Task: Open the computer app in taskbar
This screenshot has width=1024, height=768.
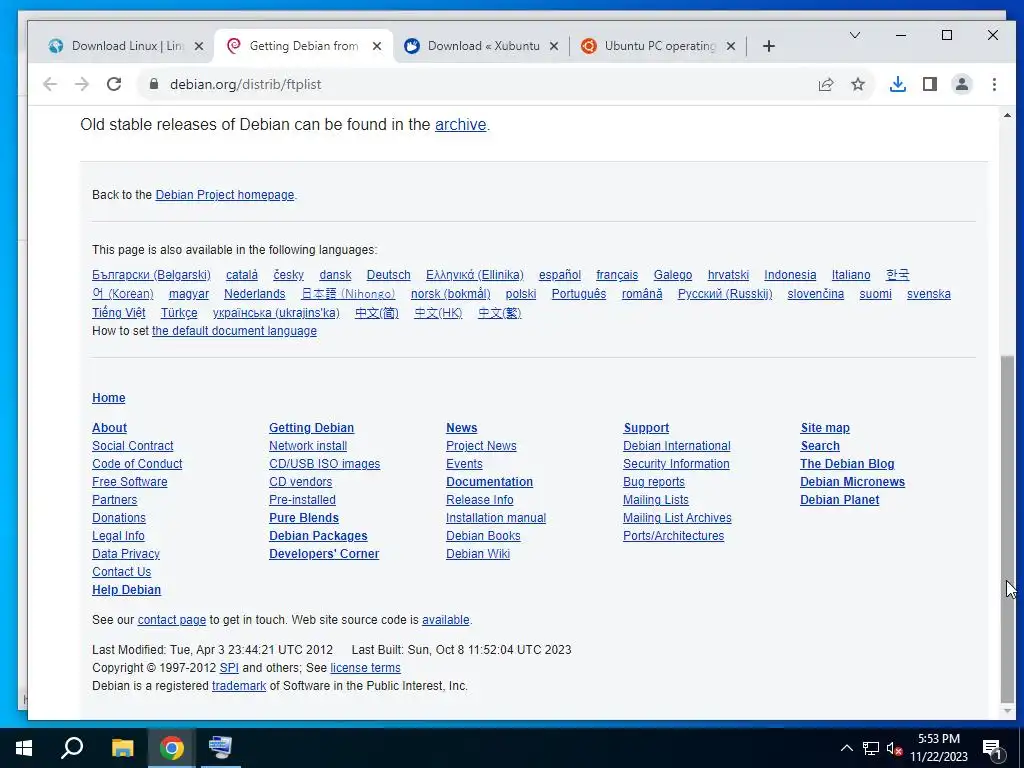Action: (220, 748)
